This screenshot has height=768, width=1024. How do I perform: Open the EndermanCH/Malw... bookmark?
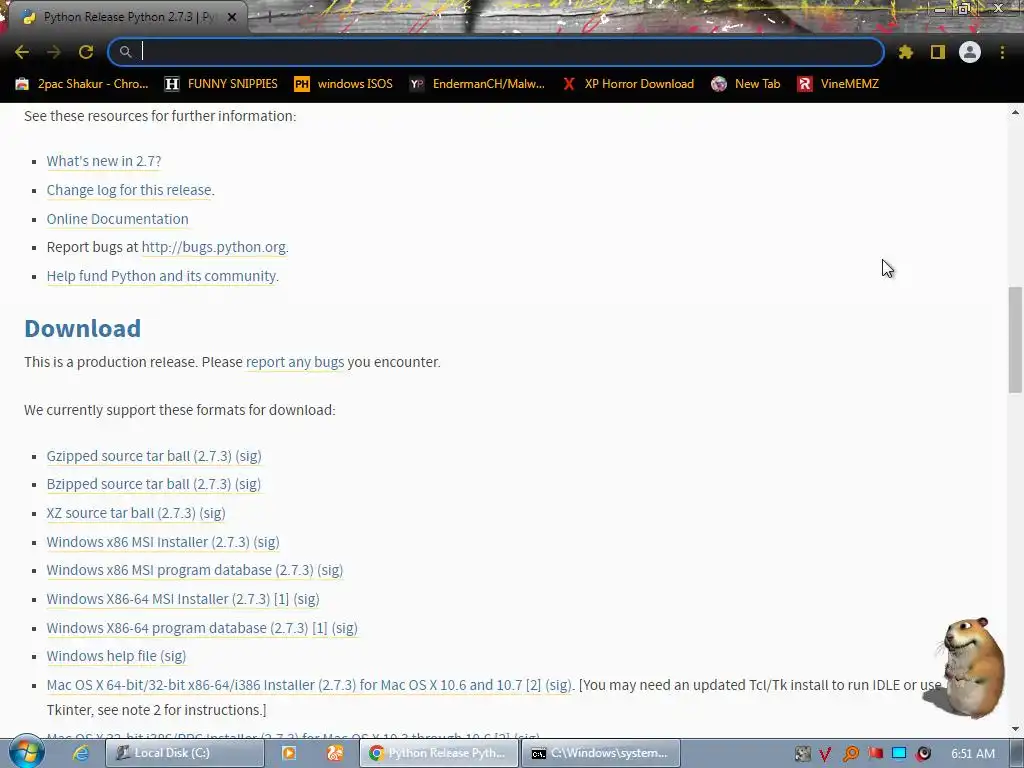(477, 84)
